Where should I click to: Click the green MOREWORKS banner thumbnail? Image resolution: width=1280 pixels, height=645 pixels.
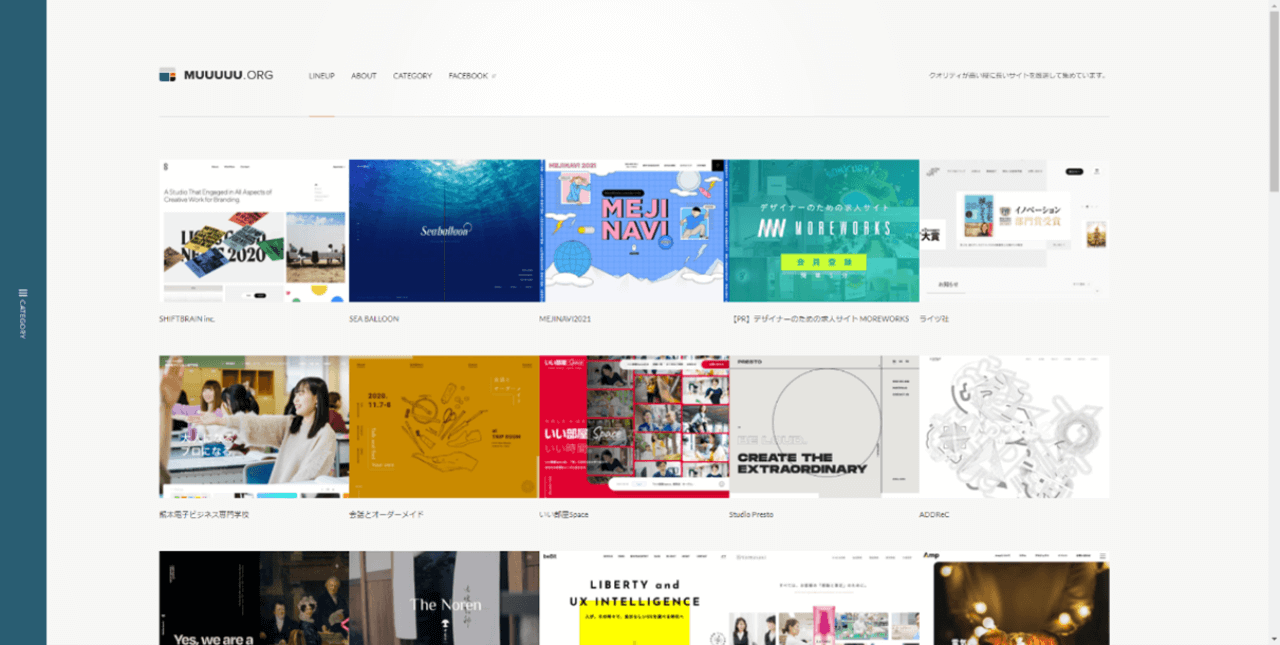coord(823,231)
